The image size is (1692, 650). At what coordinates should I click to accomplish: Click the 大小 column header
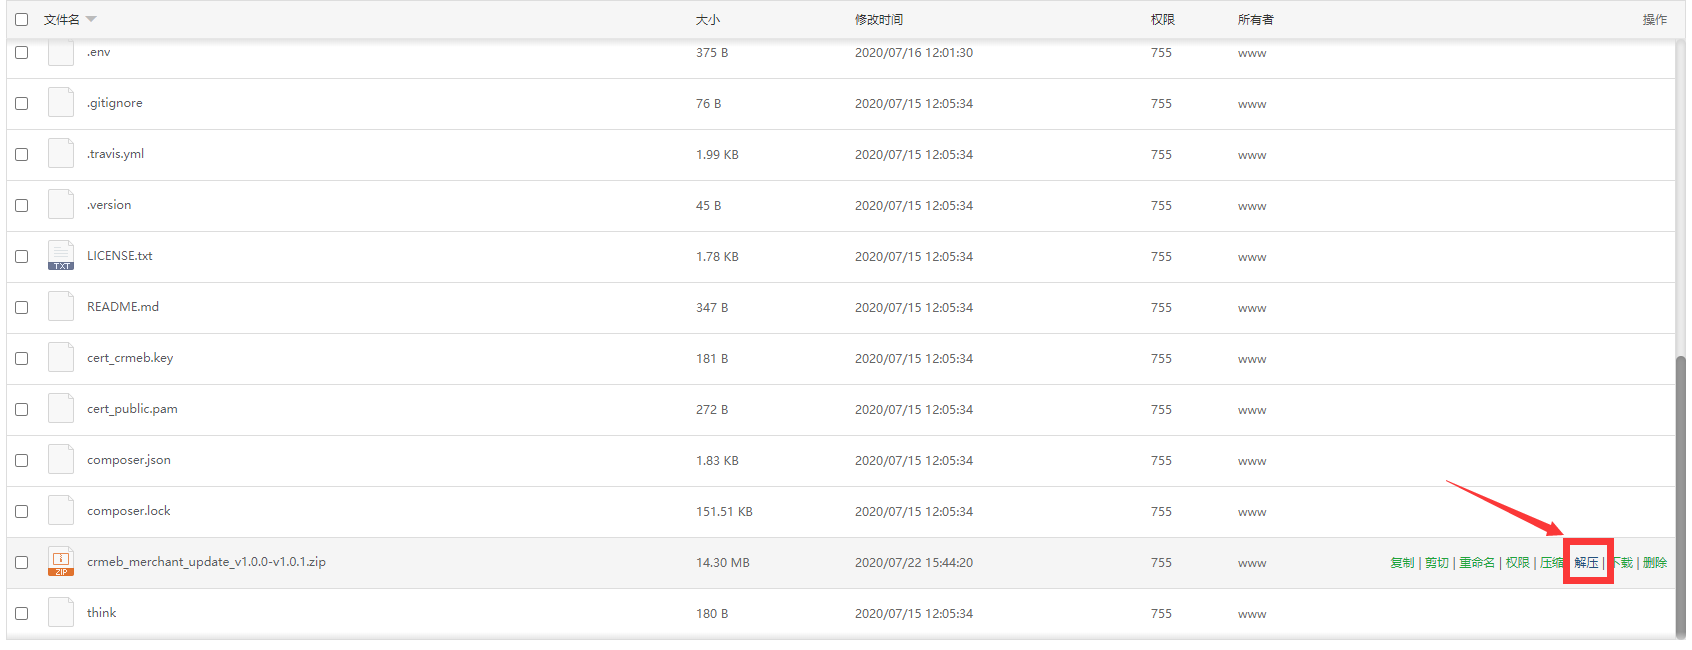(707, 19)
